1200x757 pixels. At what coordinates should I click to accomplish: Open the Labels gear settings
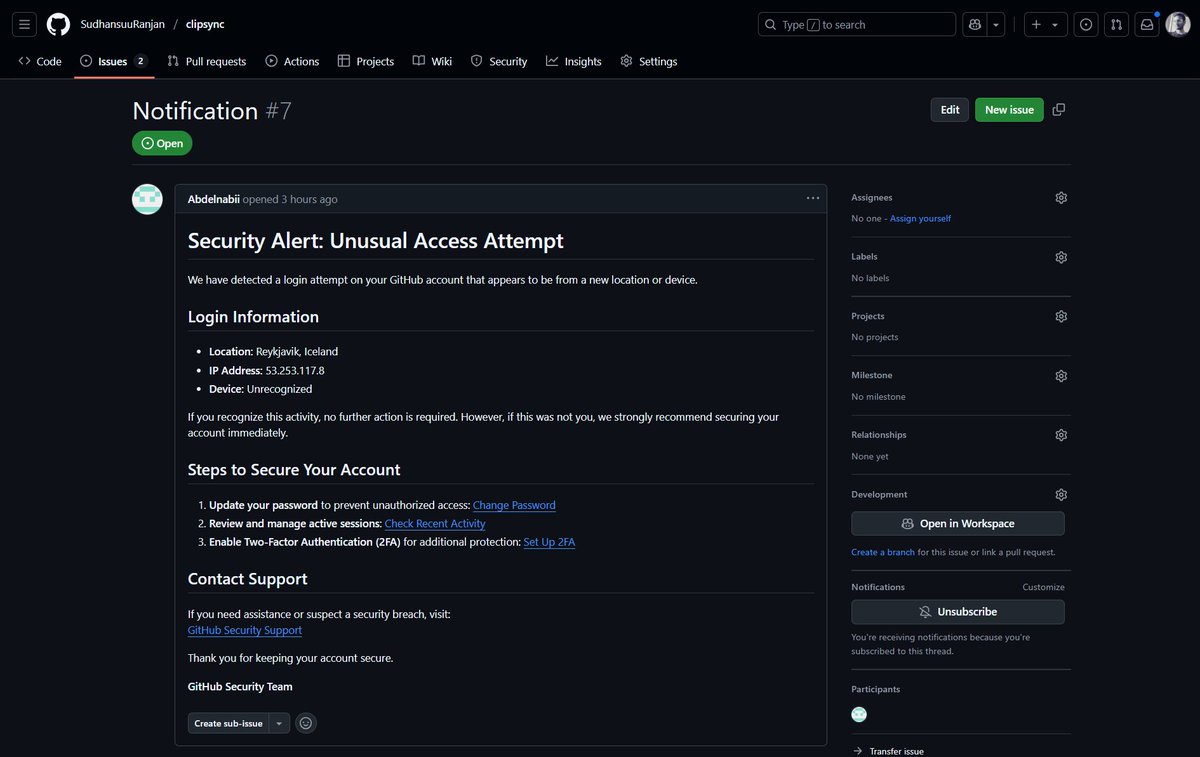[x=1061, y=257]
